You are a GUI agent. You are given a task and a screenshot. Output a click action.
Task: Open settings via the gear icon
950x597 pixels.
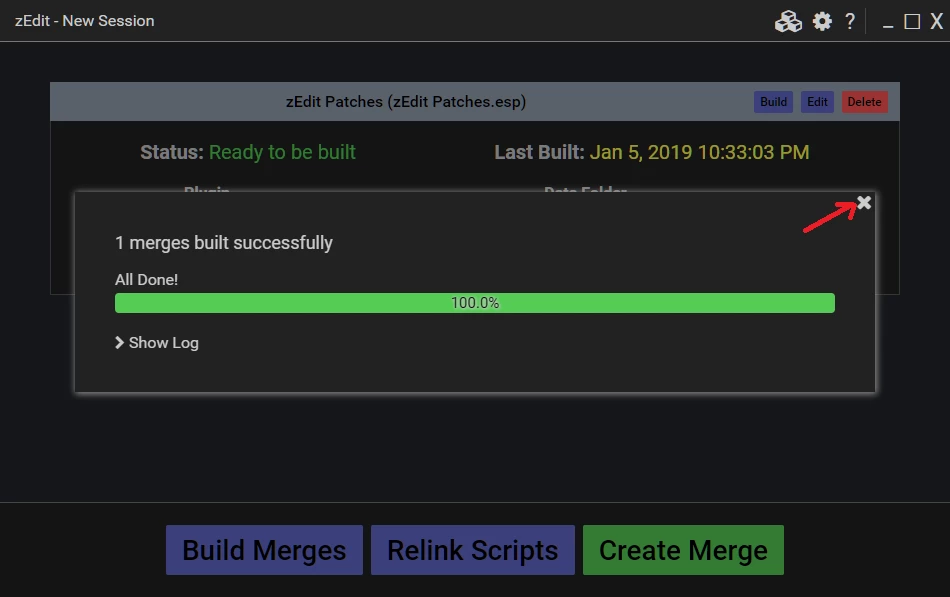(822, 21)
